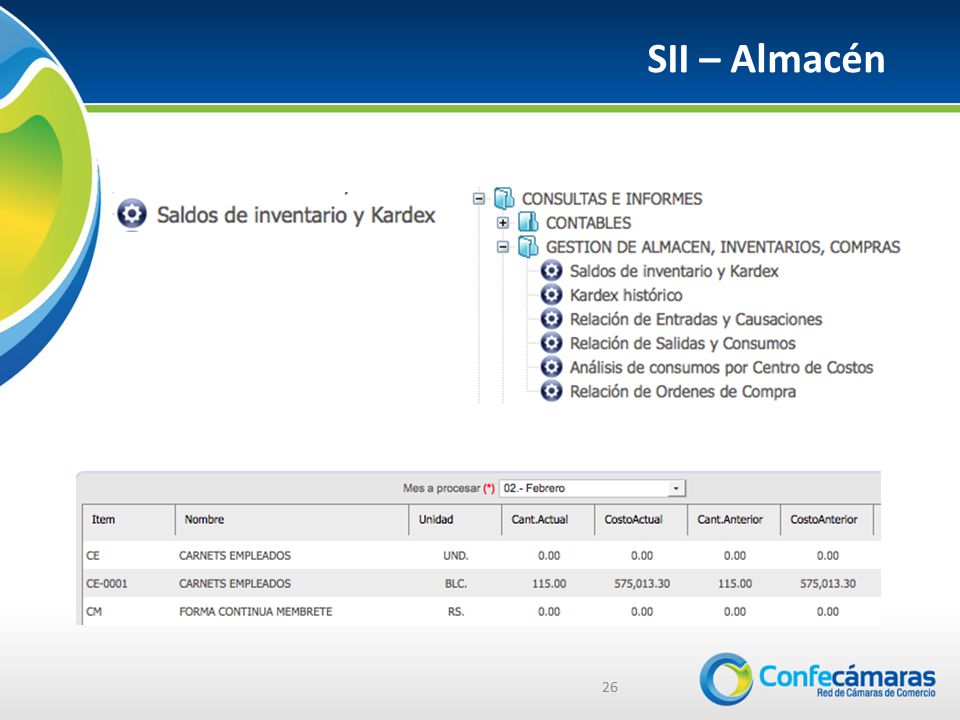This screenshot has height=720, width=960.
Task: Click the Confecámaras logo
Action: (x=817, y=678)
